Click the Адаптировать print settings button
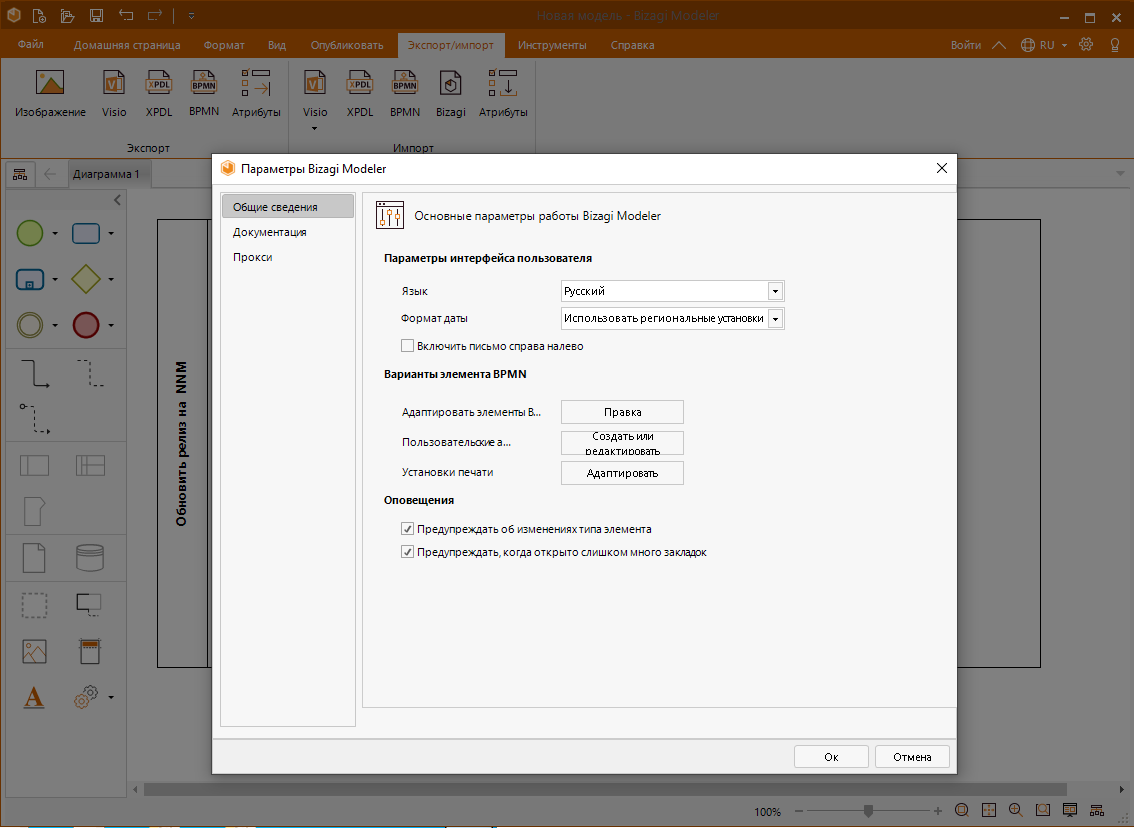Screen dimensions: 1134x828 point(622,473)
